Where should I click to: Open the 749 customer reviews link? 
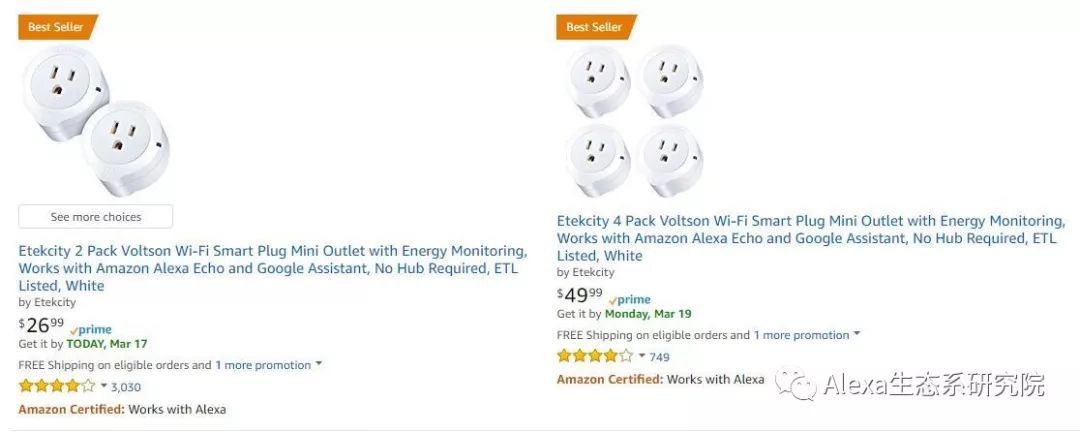[x=659, y=357]
